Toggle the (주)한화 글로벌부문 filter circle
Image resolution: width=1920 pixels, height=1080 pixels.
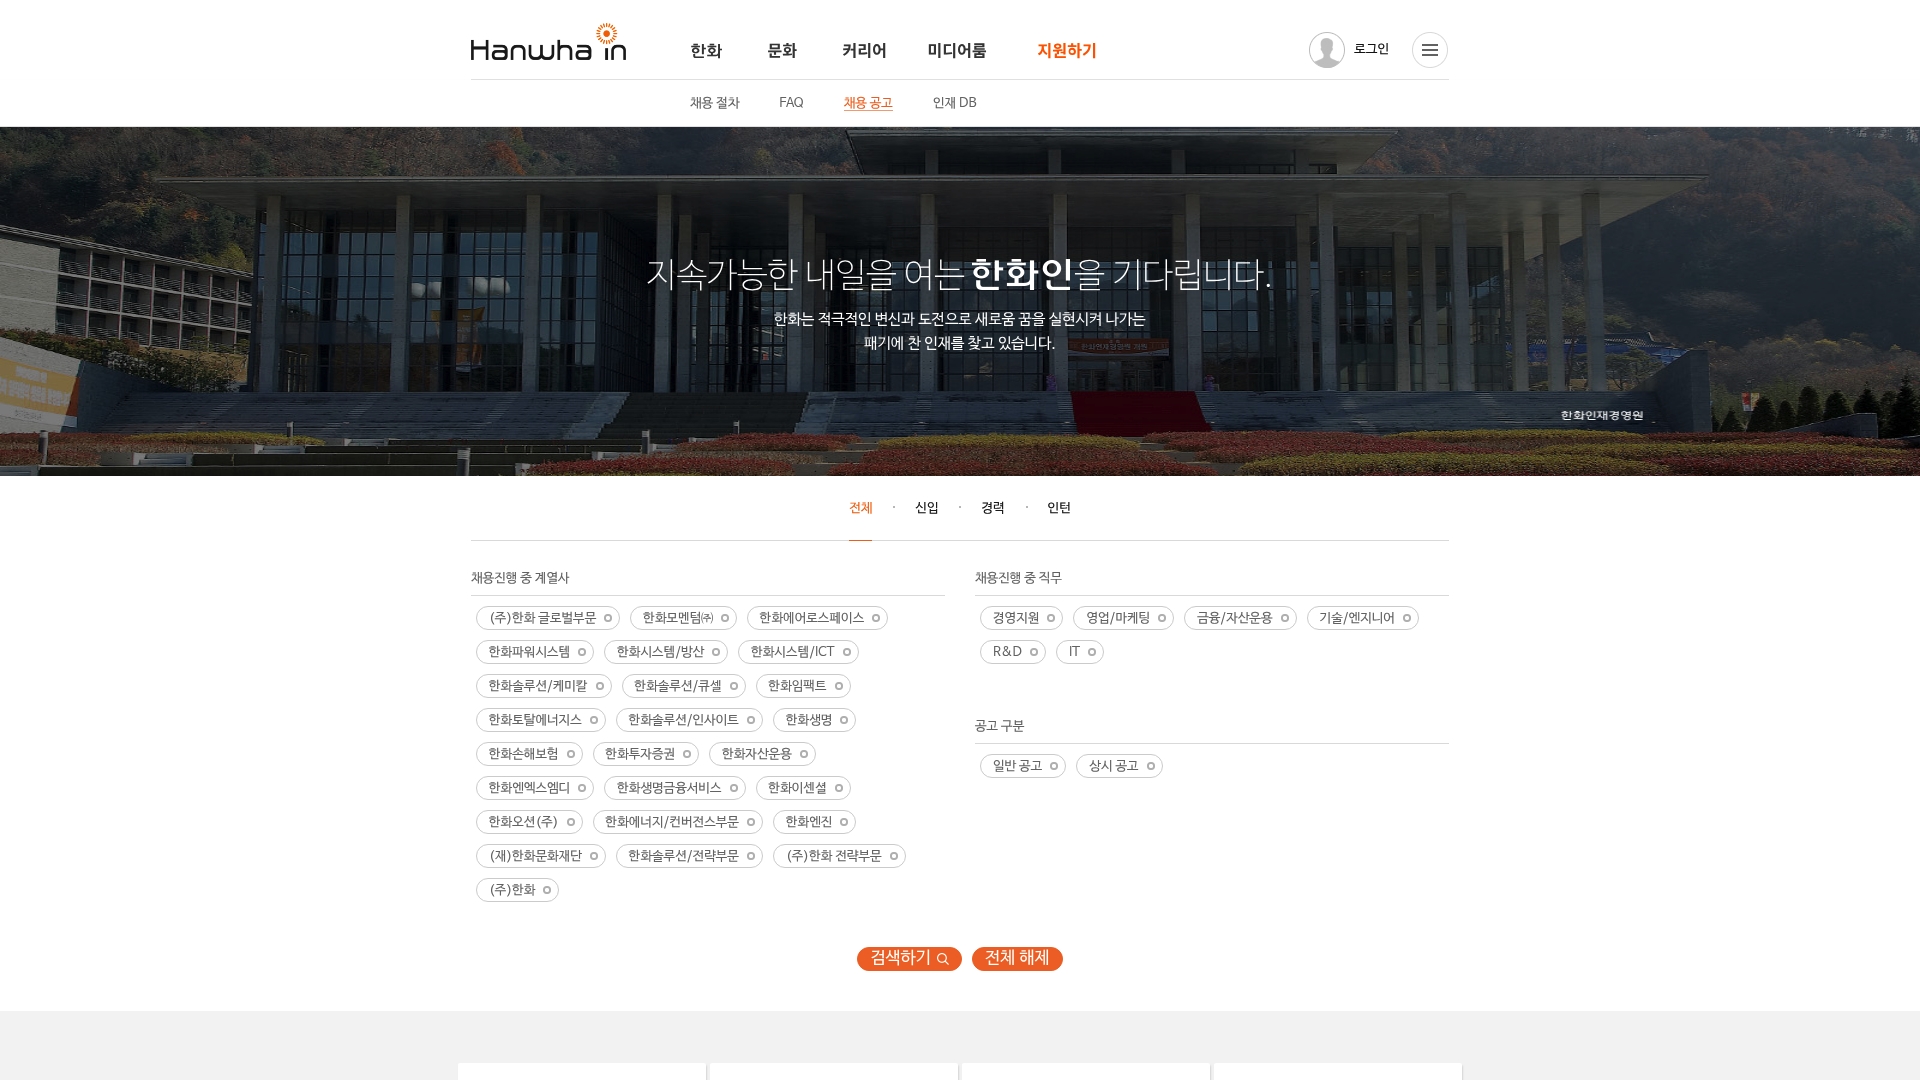pos(607,618)
